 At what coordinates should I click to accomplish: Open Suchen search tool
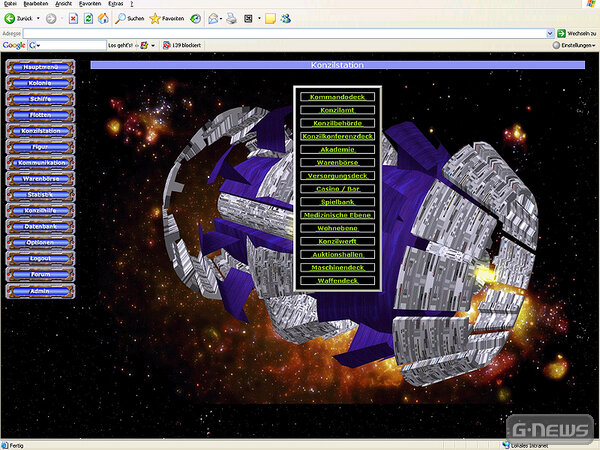click(x=130, y=18)
